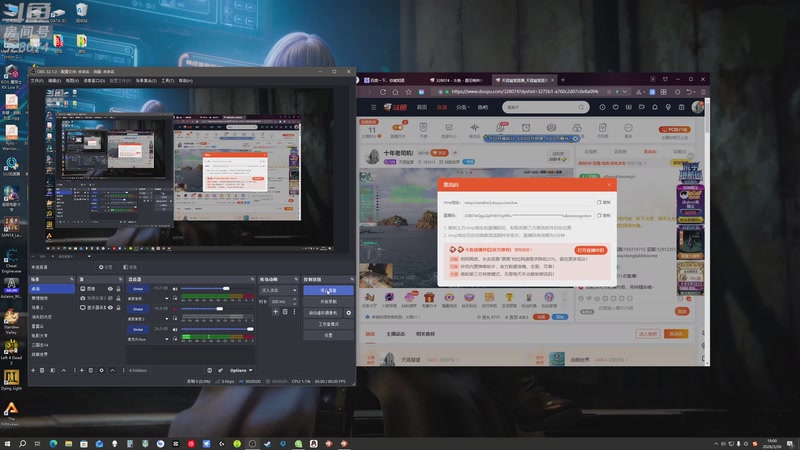Click the Douyu search input field
The image size is (800, 450).
543,107
